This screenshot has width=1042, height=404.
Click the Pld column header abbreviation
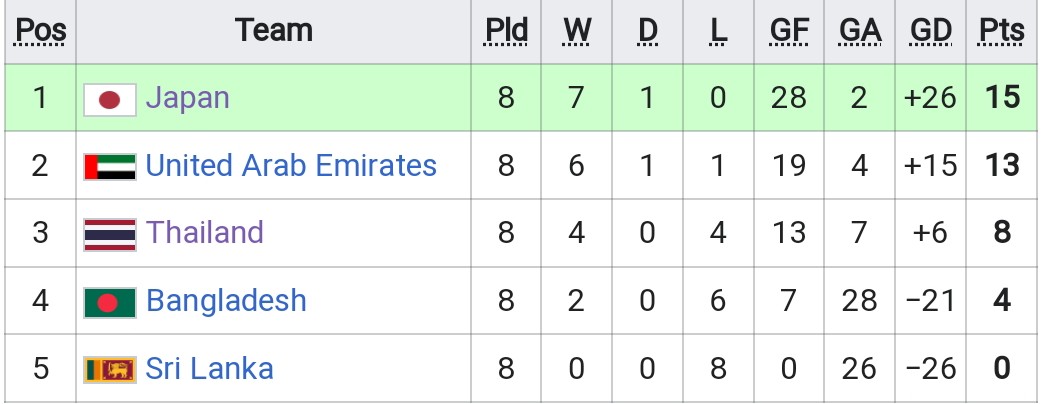(506, 31)
